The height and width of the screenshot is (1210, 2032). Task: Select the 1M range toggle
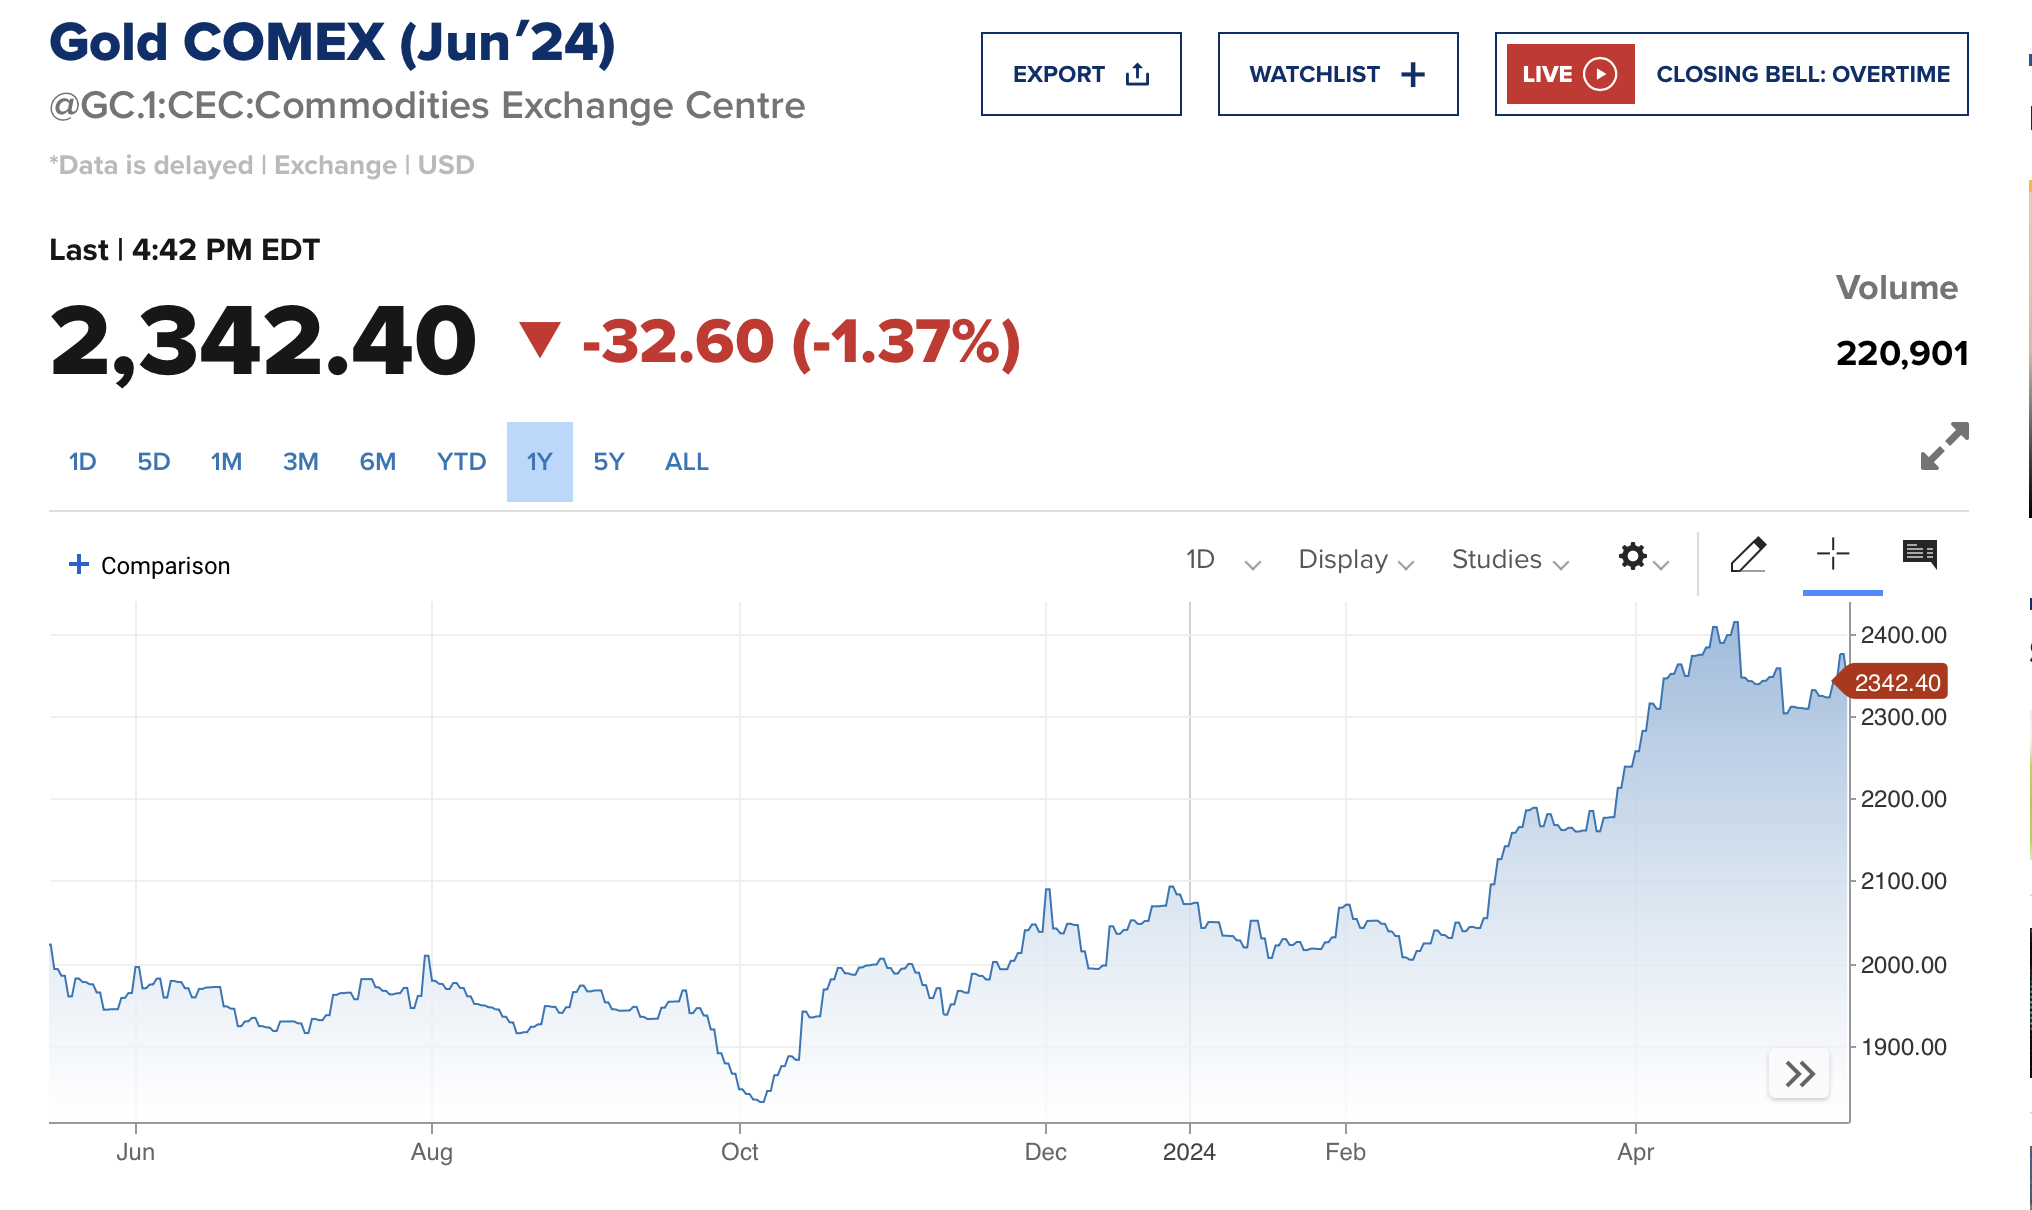226,462
